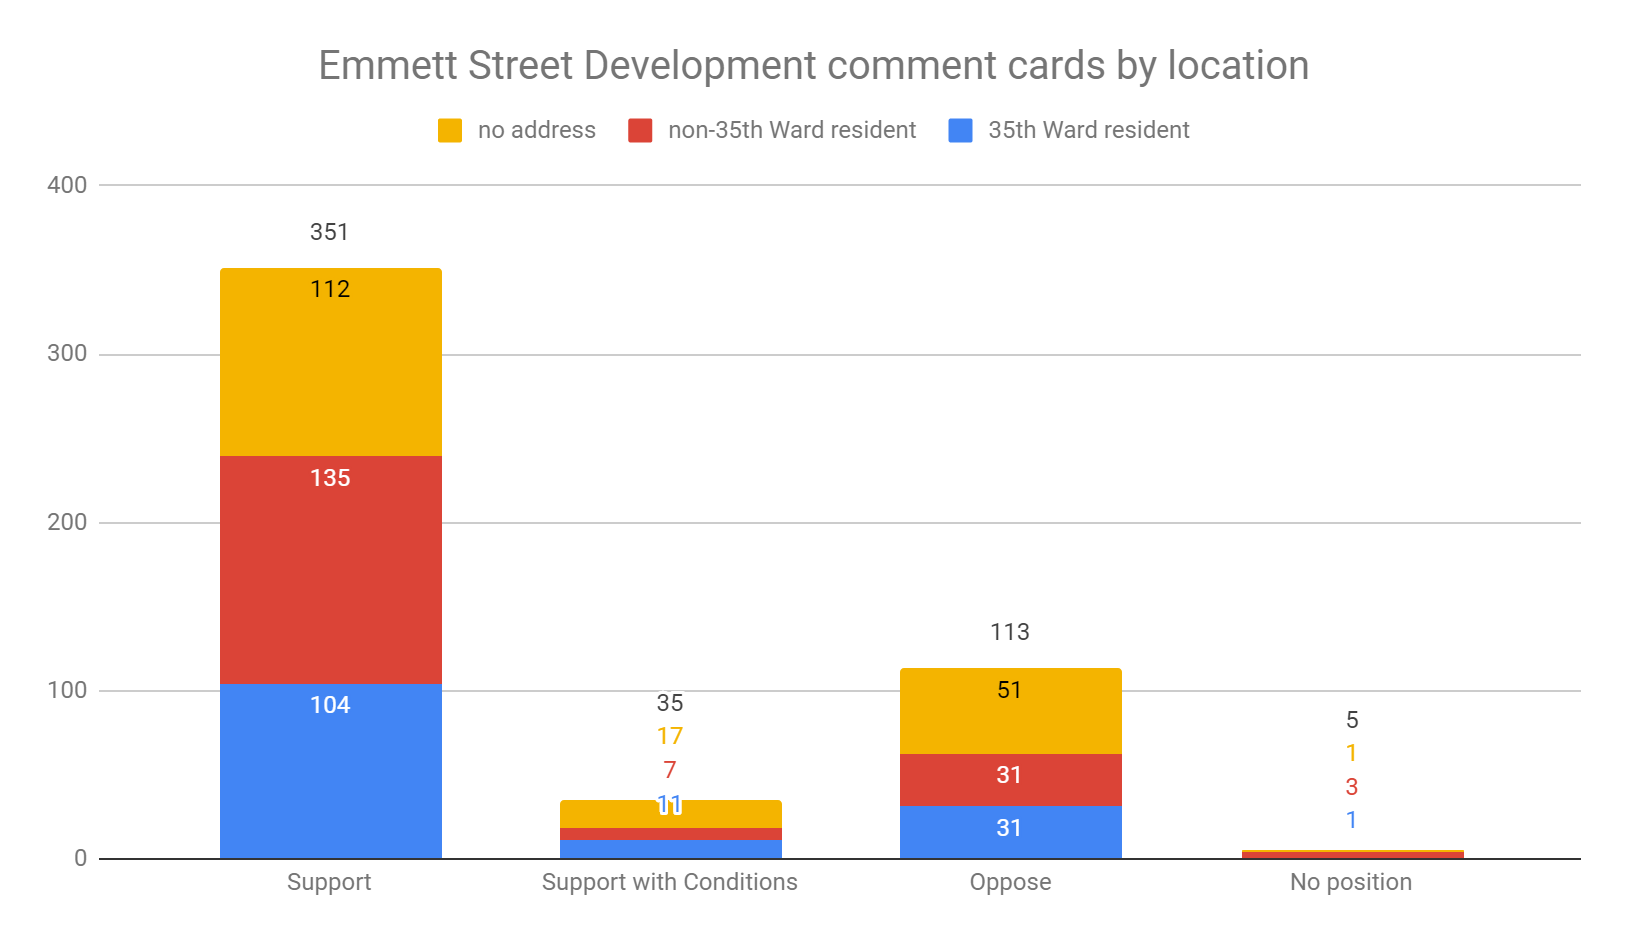Image resolution: width=1628 pixels, height=942 pixels.
Task: Click the 'Oppose' category axis label
Action: click(1010, 882)
